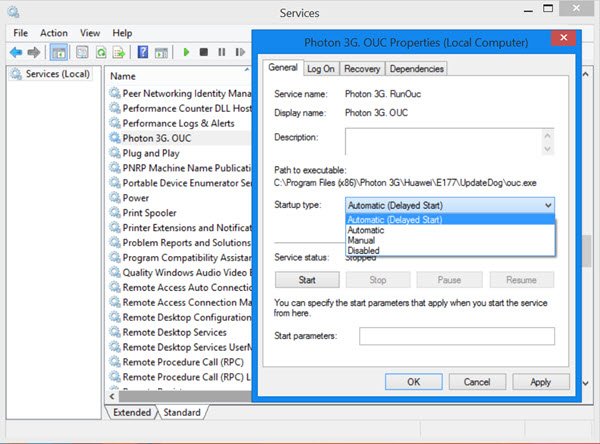Image resolution: width=600 pixels, height=444 pixels.
Task: Open the Help menu
Action: pos(122,33)
